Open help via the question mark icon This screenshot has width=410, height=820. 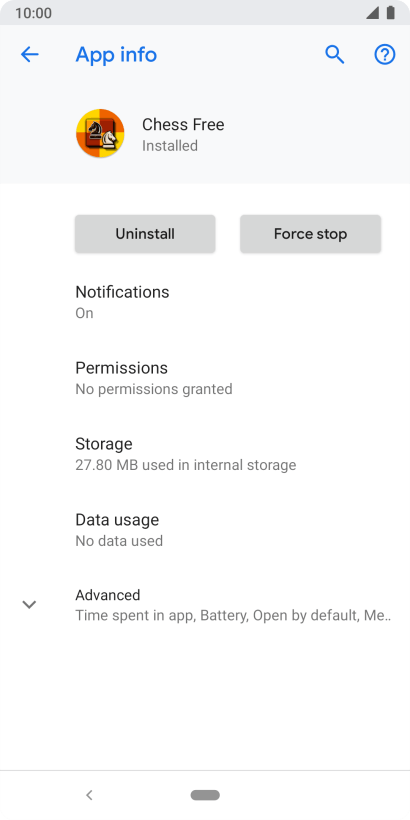[x=385, y=54]
